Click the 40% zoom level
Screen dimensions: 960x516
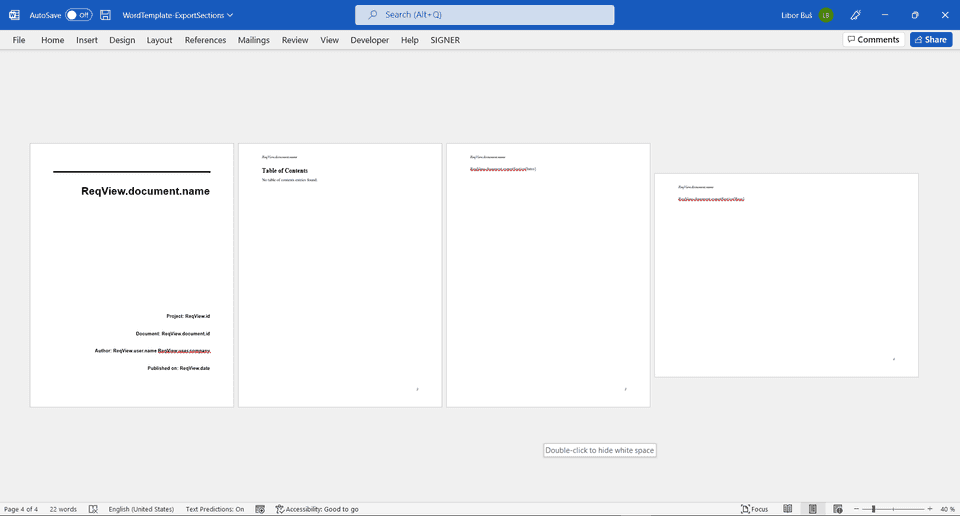click(947, 509)
